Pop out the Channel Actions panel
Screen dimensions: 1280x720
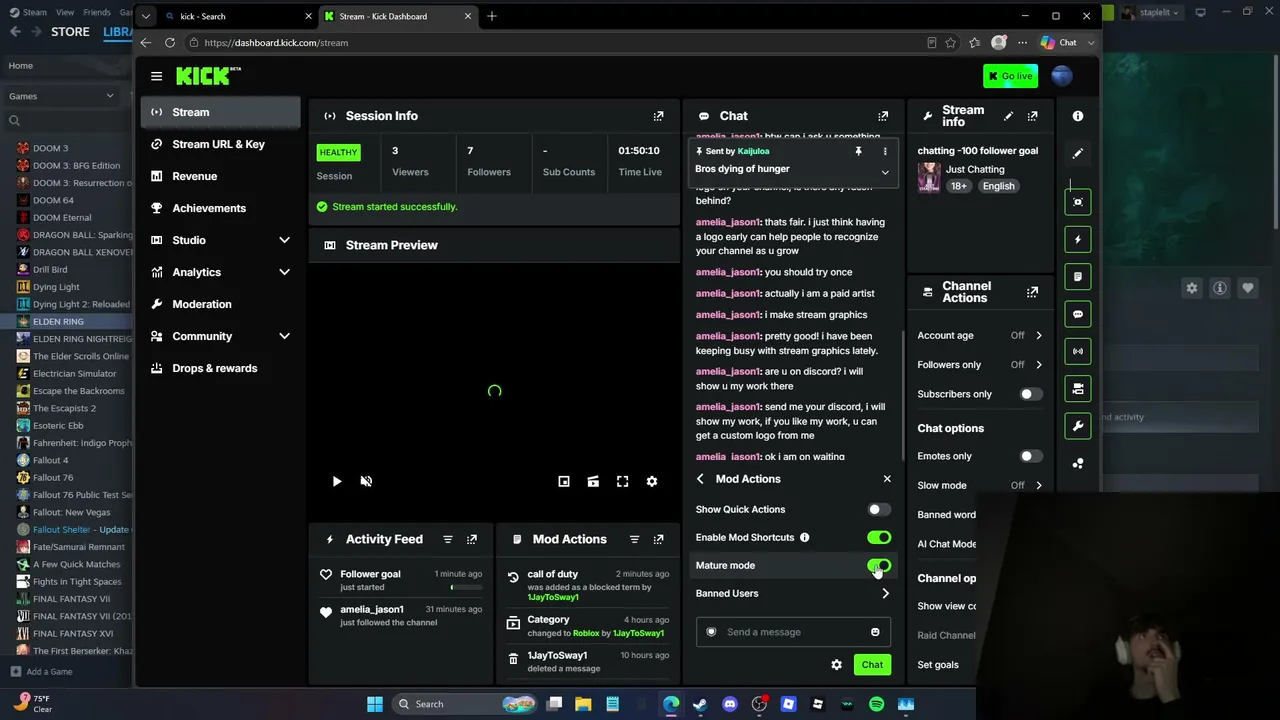pos(1032,292)
